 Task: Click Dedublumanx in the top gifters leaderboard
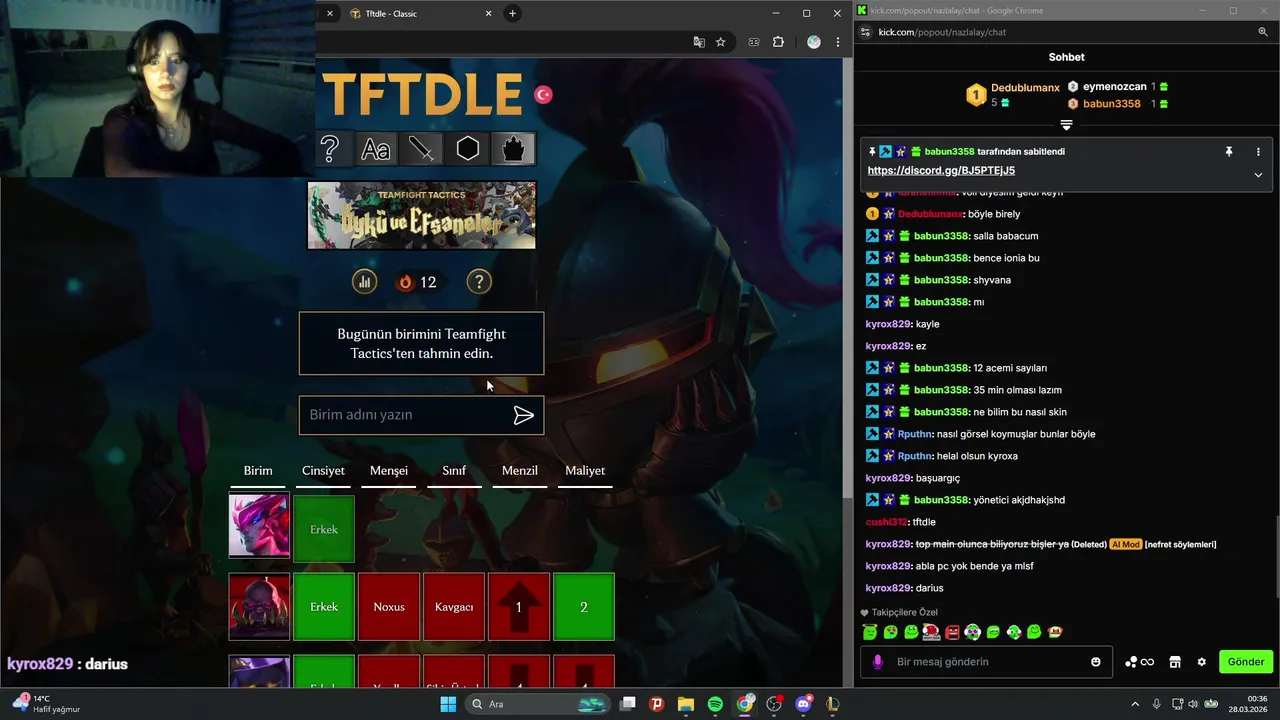(x=1025, y=88)
